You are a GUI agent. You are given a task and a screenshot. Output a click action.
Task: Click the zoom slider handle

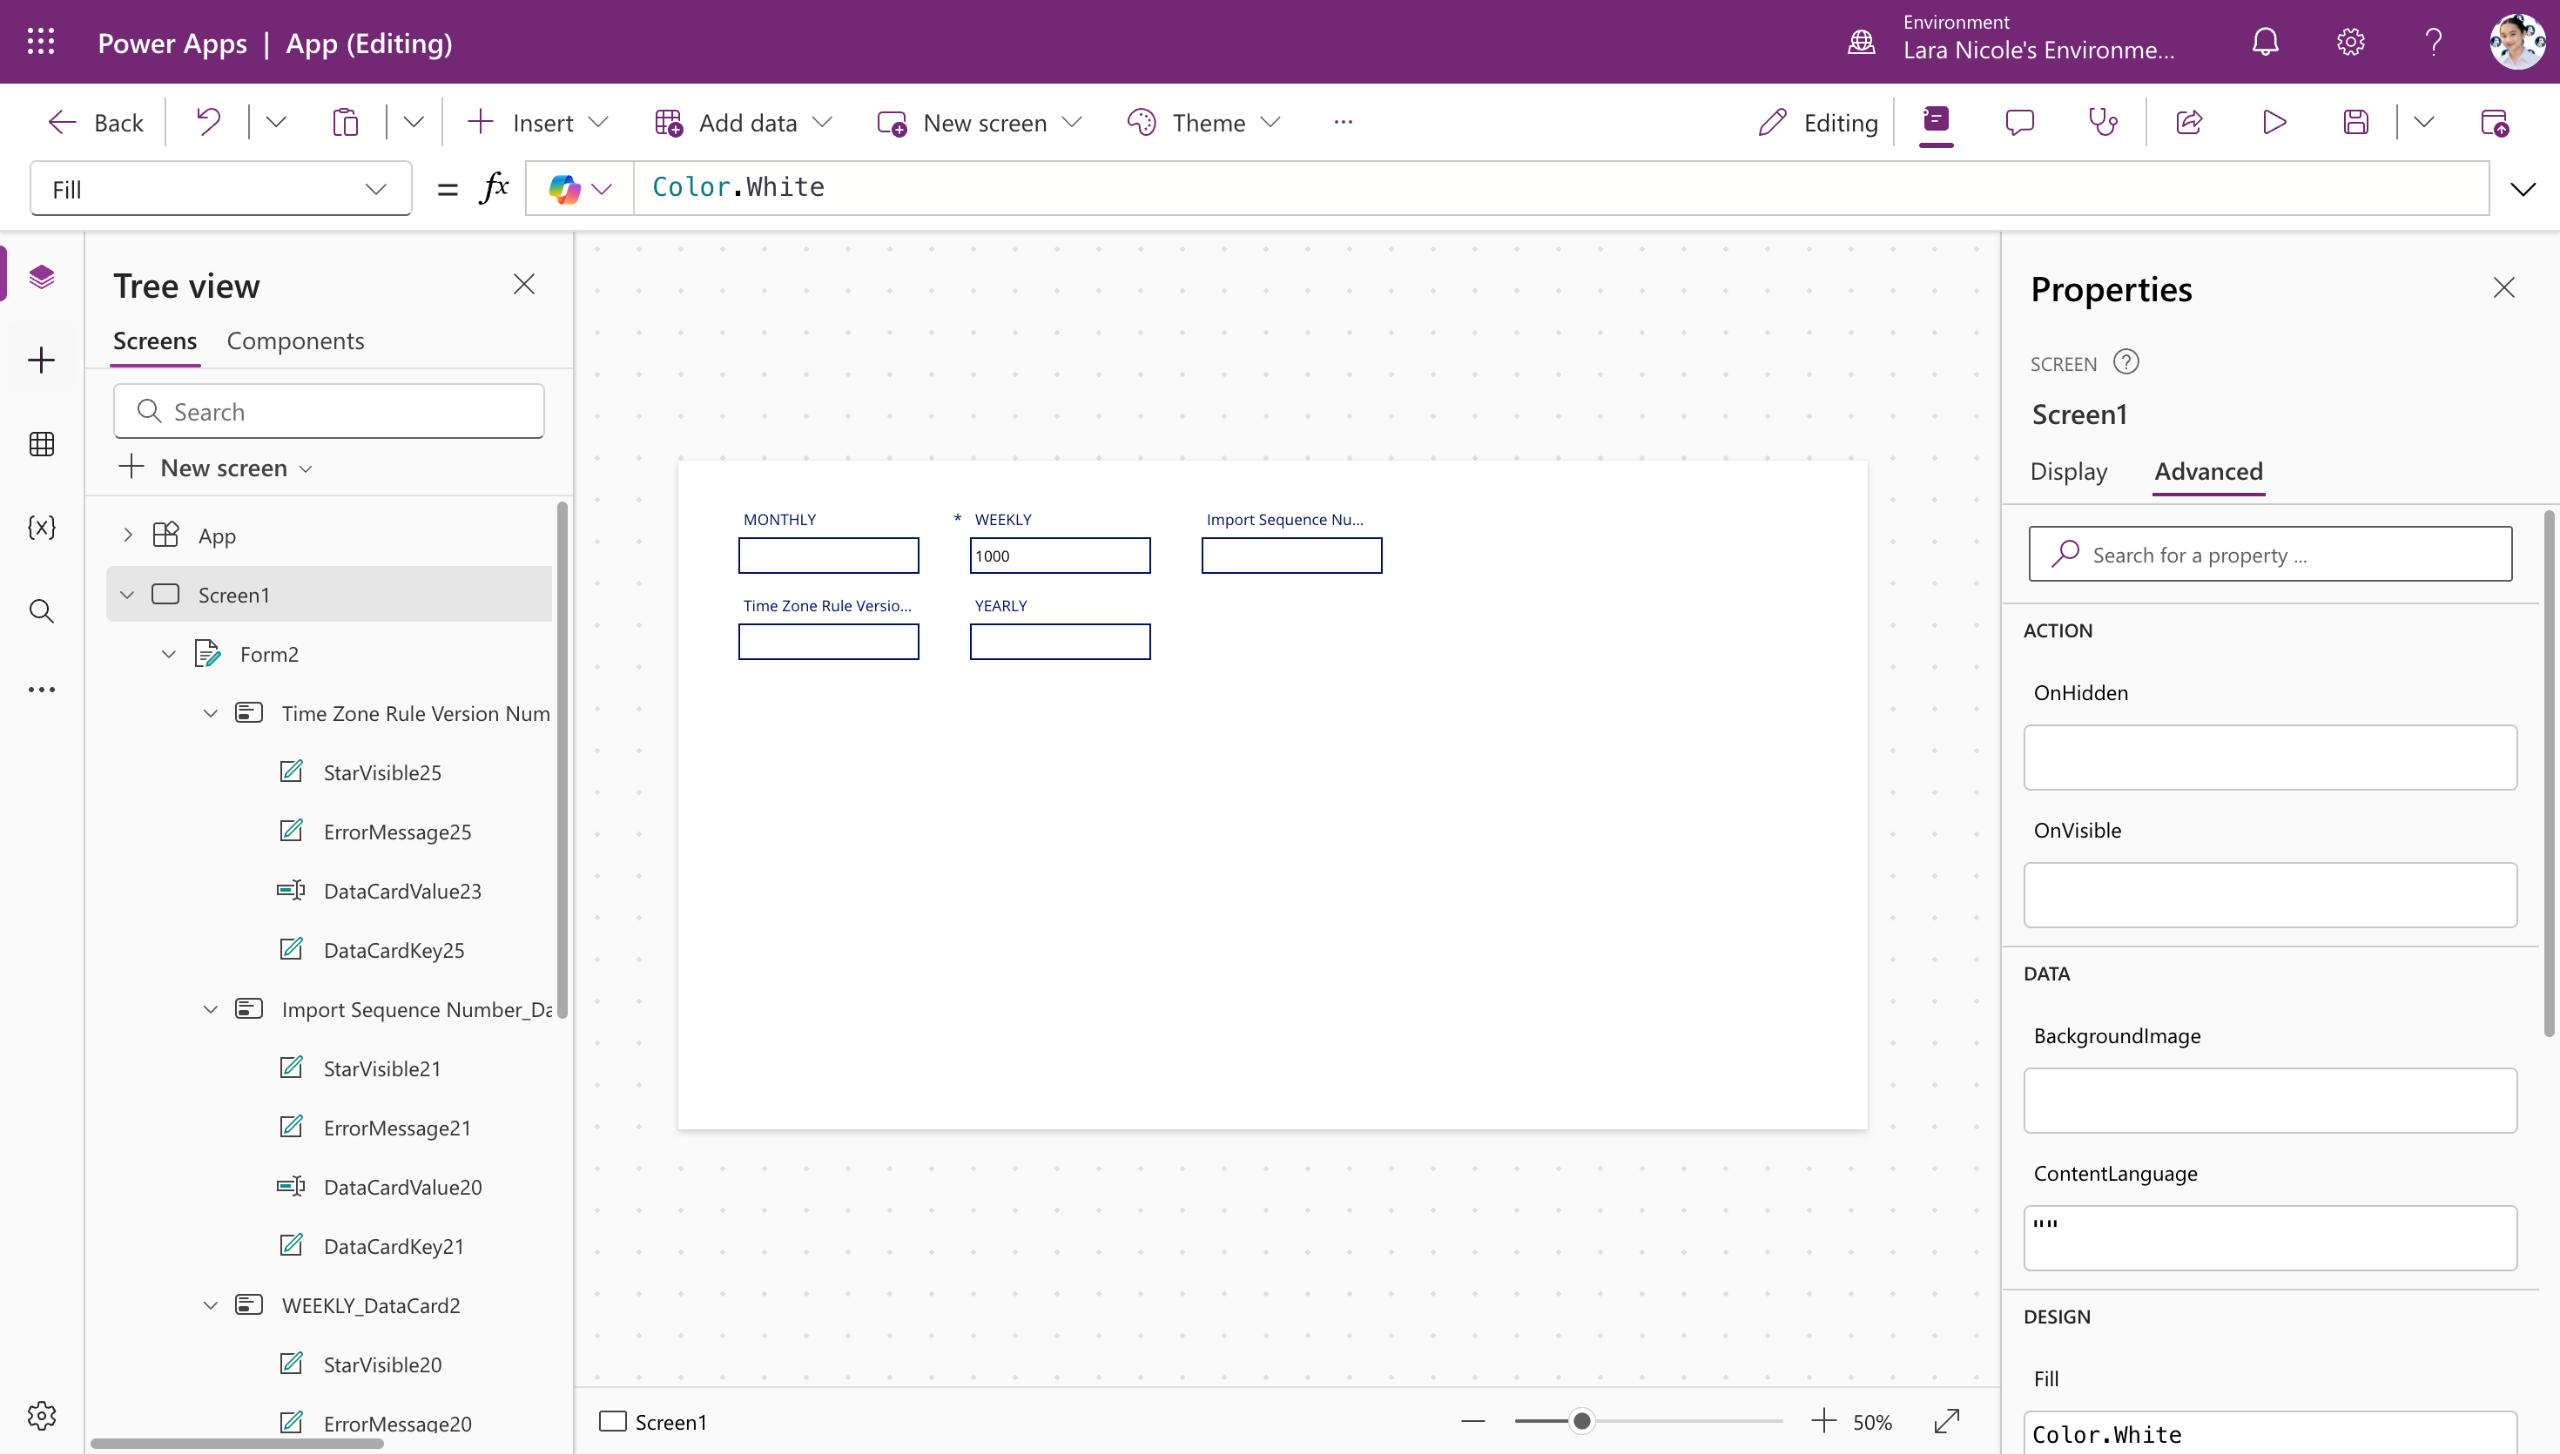click(1582, 1421)
